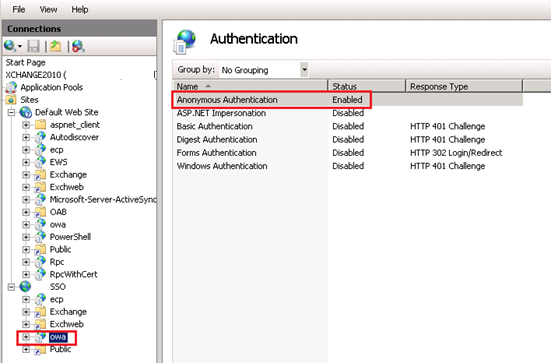Expand the owa node under SSO
551x363 pixels.
tap(26, 337)
